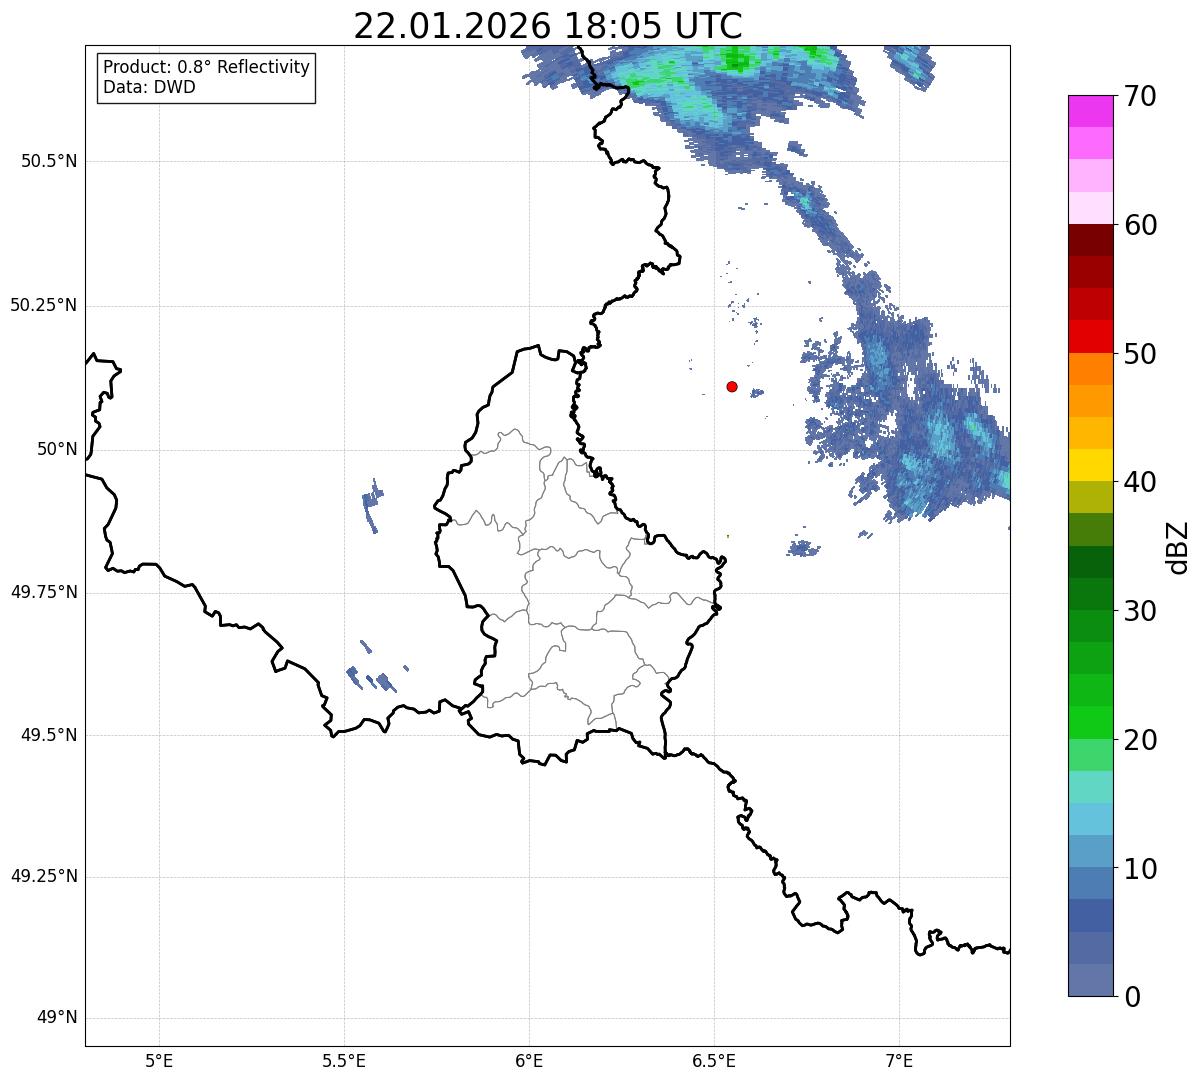
Task: Click the longitude label '6°E'
Action: coord(529,1061)
